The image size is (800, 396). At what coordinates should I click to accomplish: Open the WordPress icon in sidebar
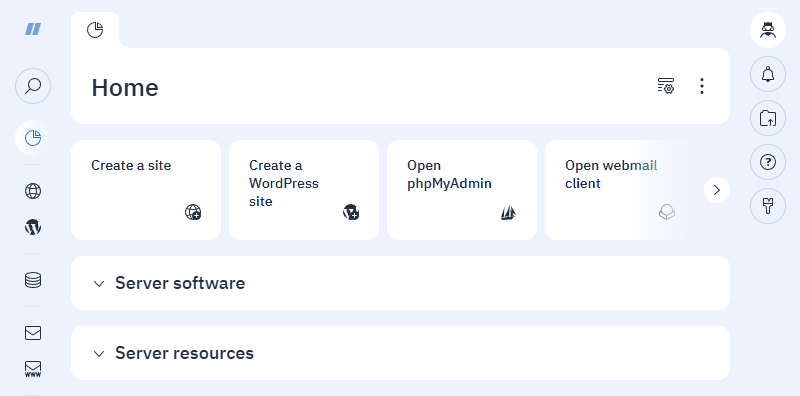click(x=33, y=227)
